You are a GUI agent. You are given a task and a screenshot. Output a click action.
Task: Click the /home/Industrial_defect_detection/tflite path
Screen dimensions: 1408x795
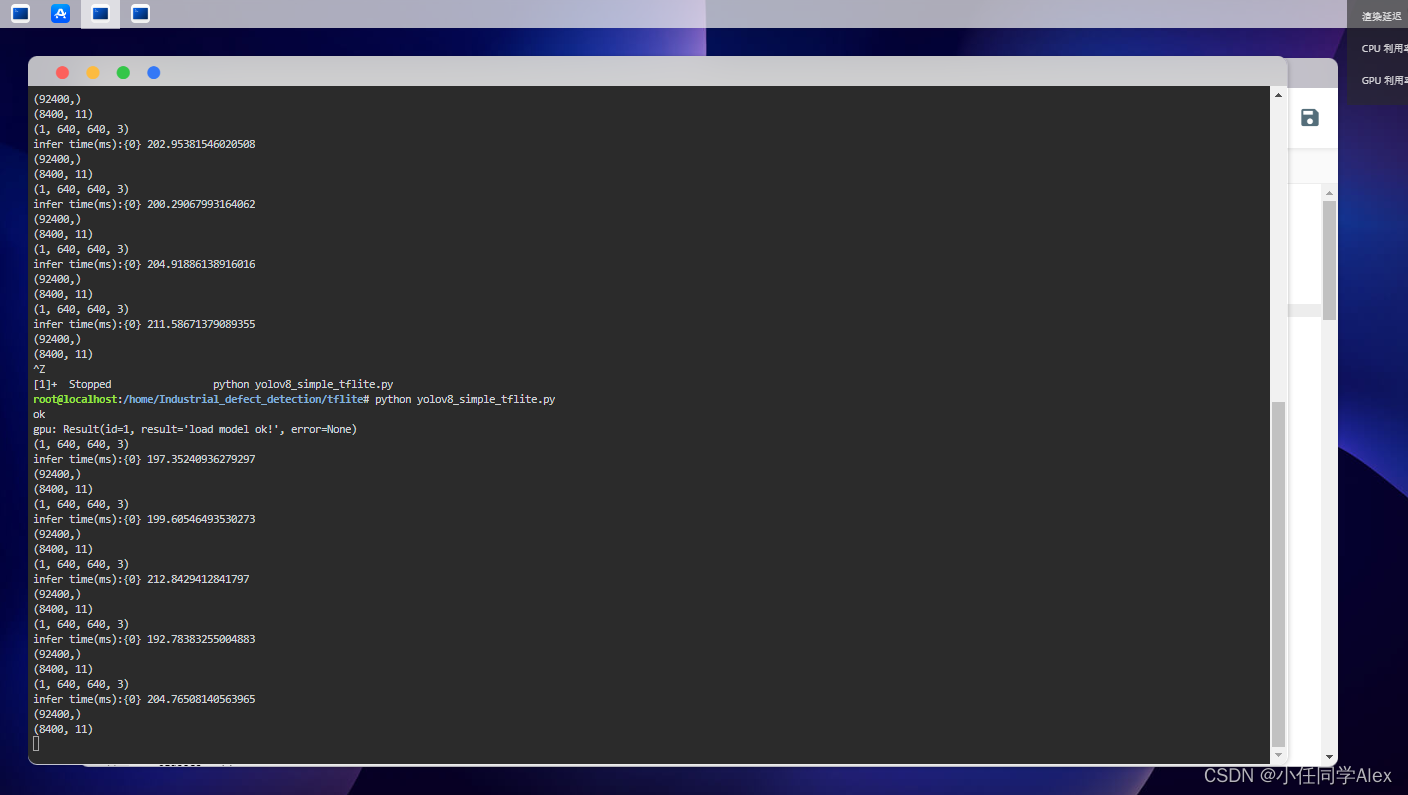(243, 399)
